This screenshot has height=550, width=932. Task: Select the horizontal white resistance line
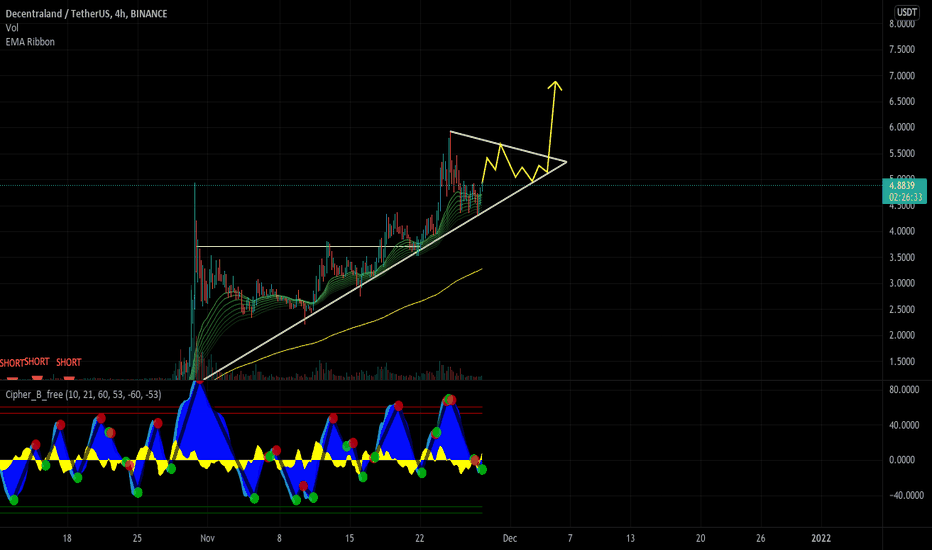pyautogui.click(x=308, y=246)
